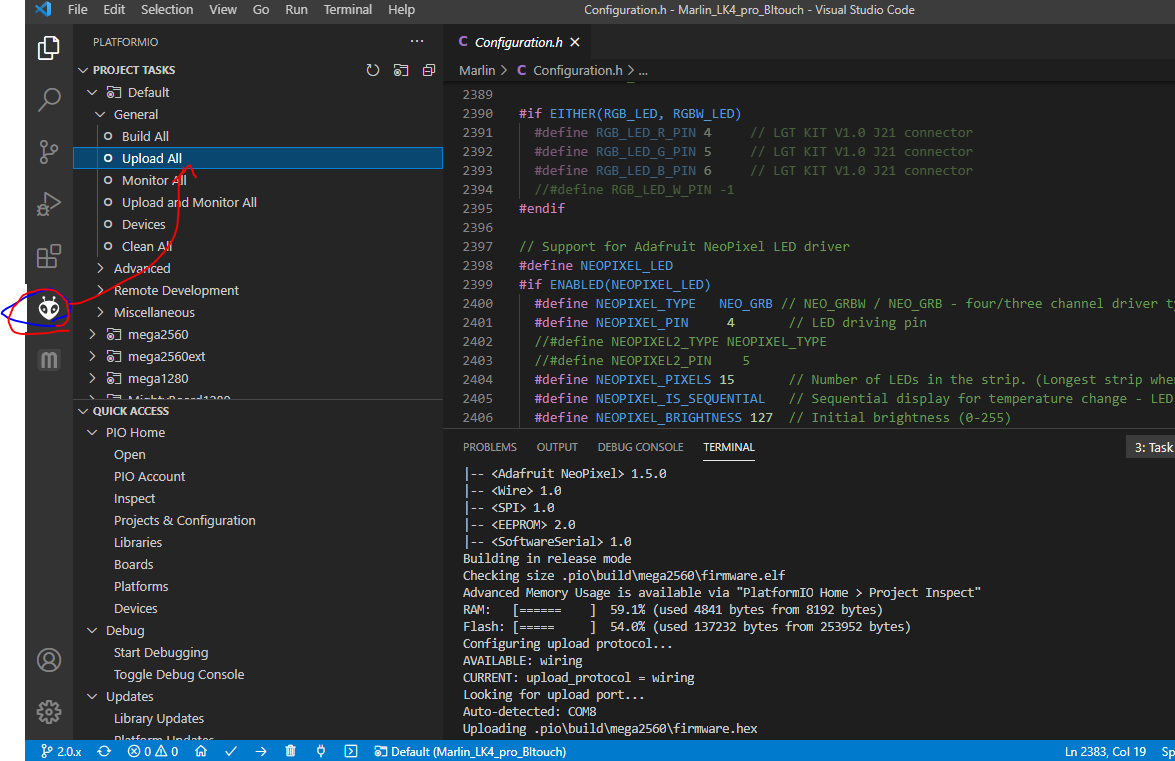Screen dimensions: 1175x761
Task: Open errors and warnings count in status bar
Action: [x=153, y=751]
